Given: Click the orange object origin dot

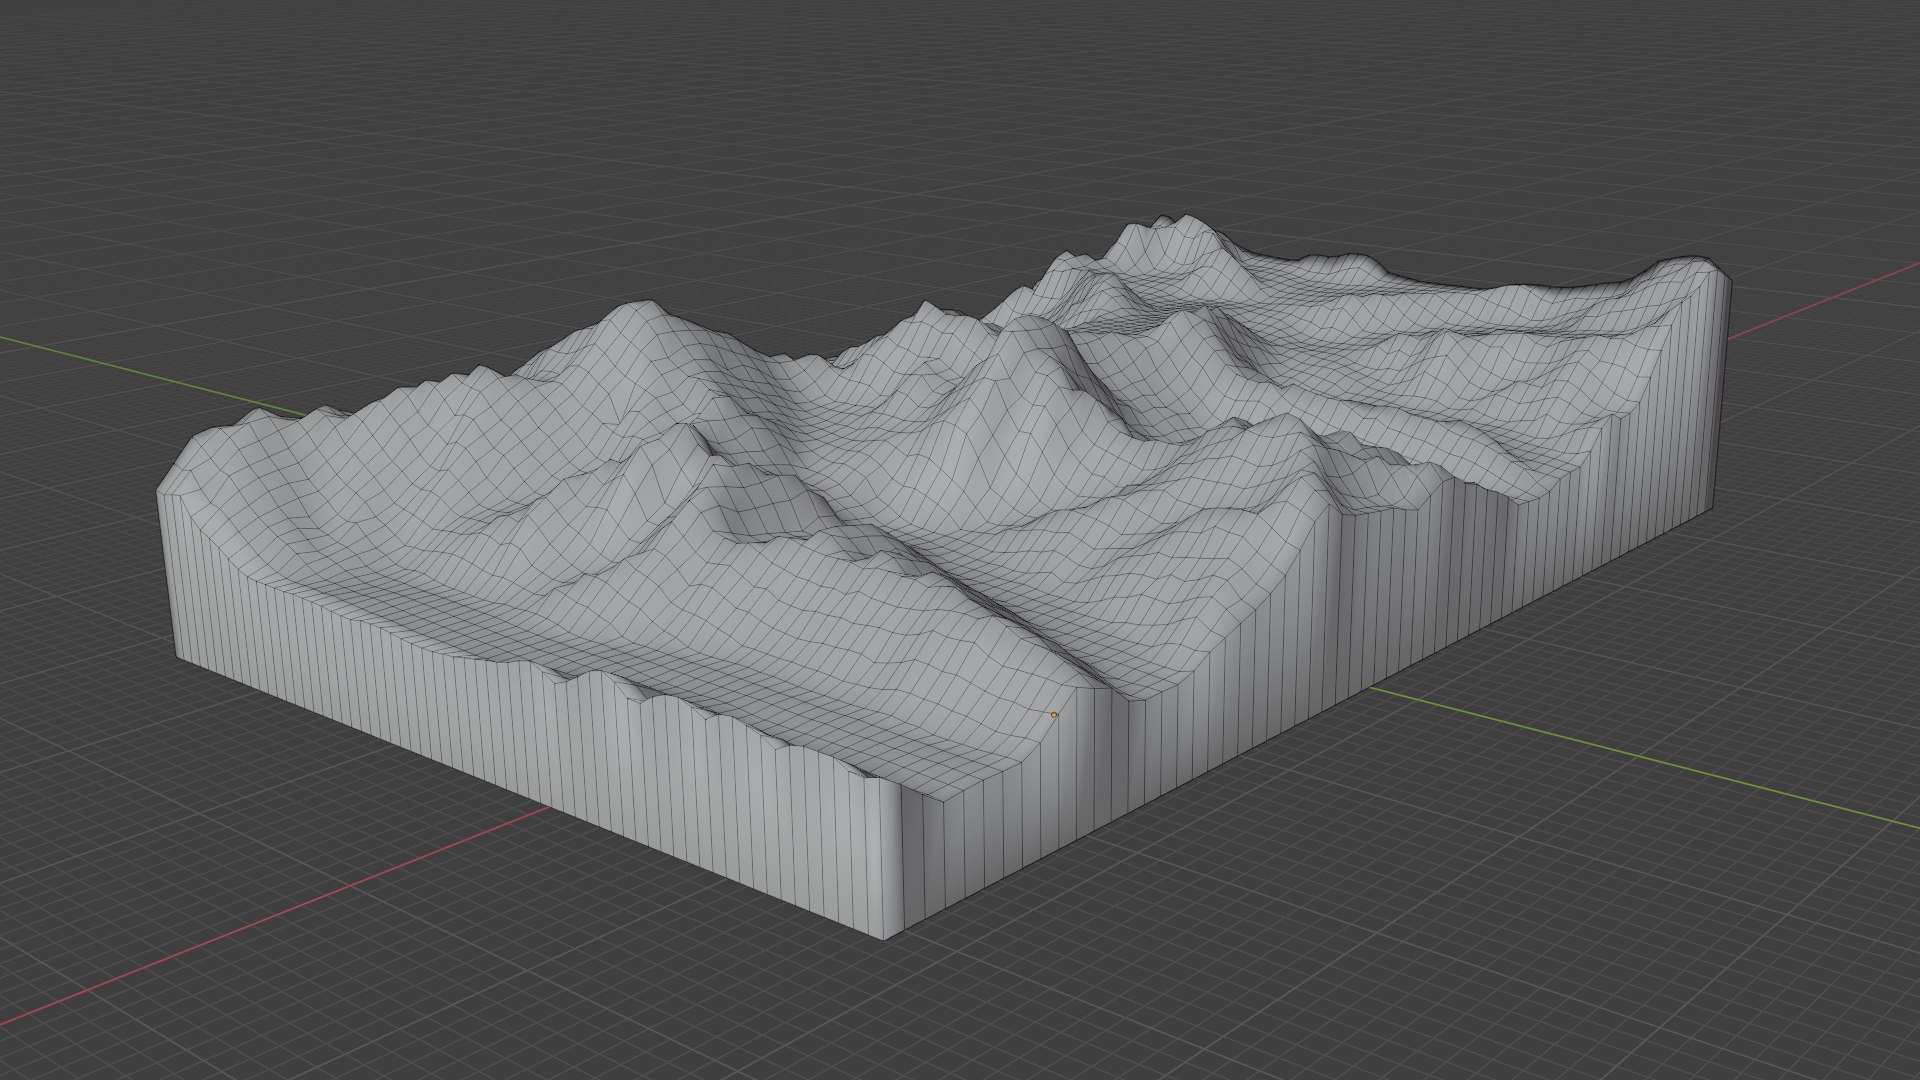Looking at the screenshot, I should (1053, 715).
